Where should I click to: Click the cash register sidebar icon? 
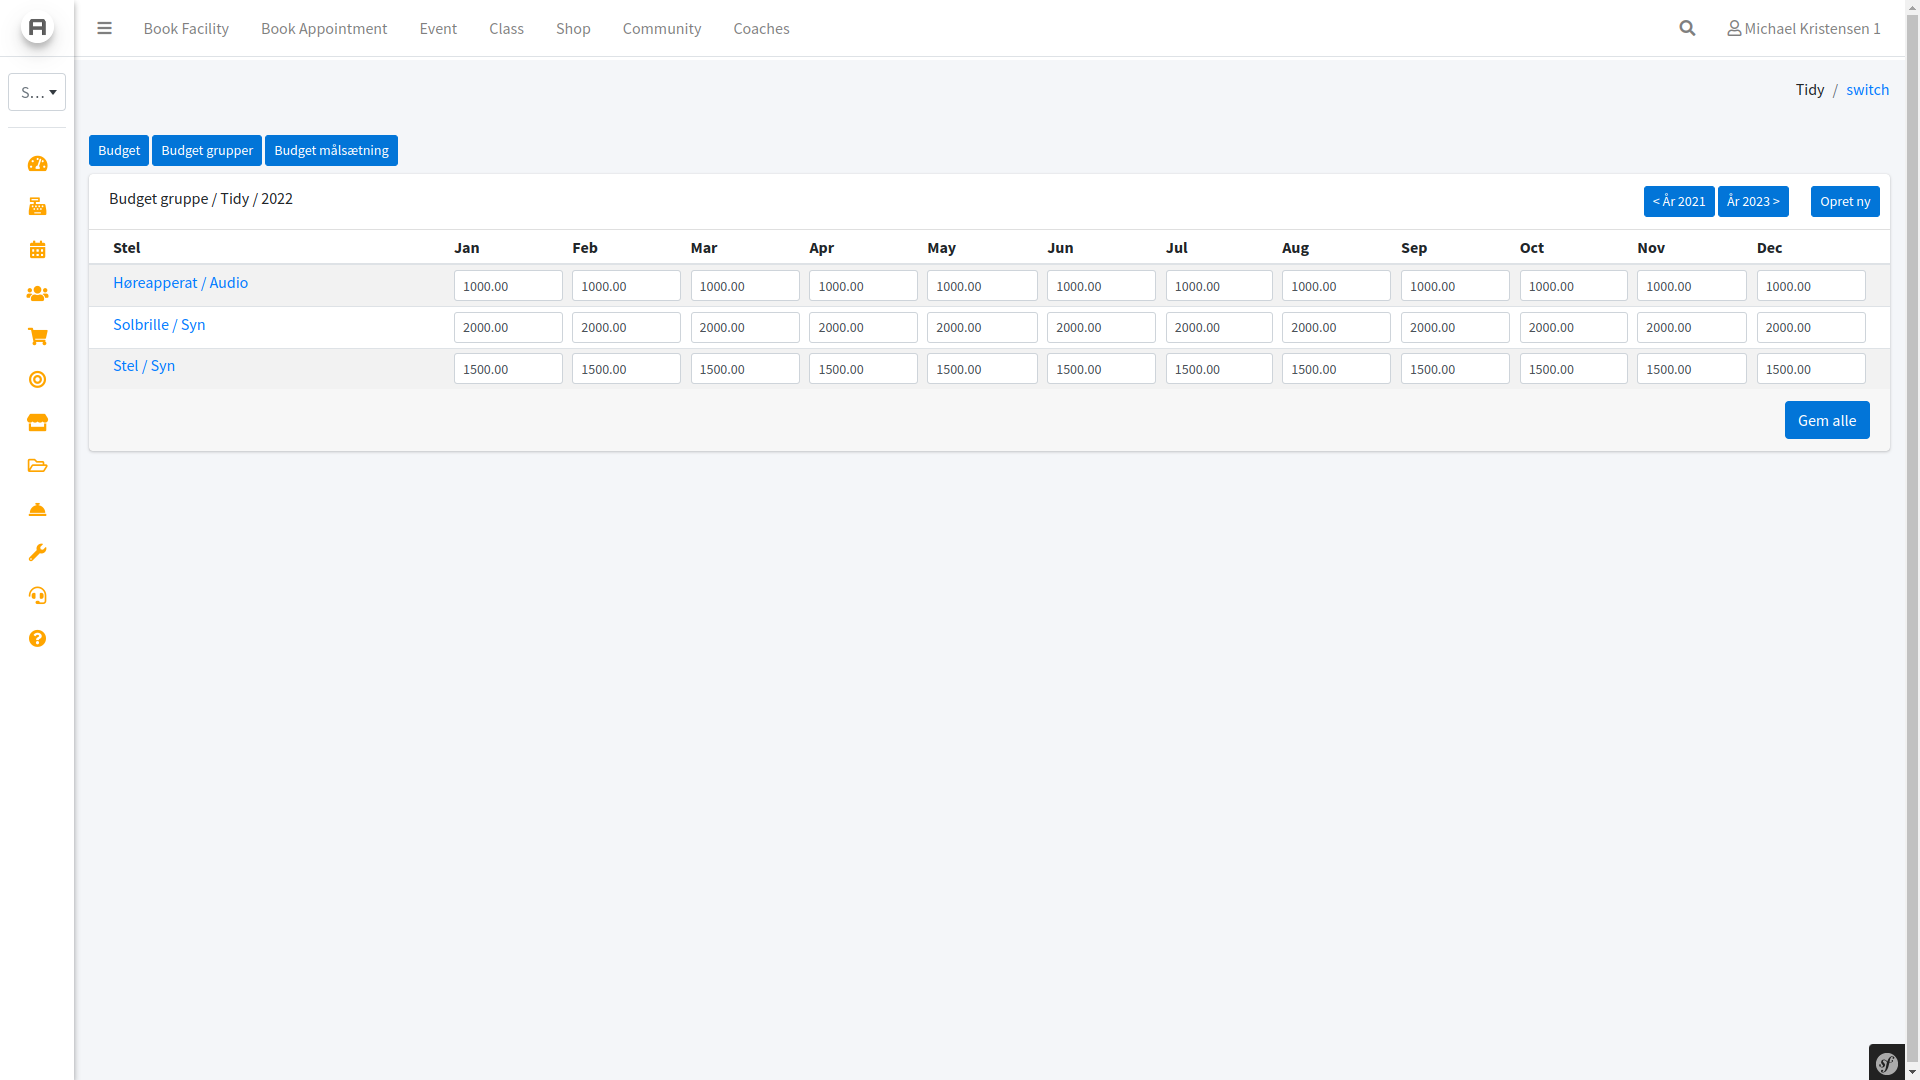click(37, 207)
